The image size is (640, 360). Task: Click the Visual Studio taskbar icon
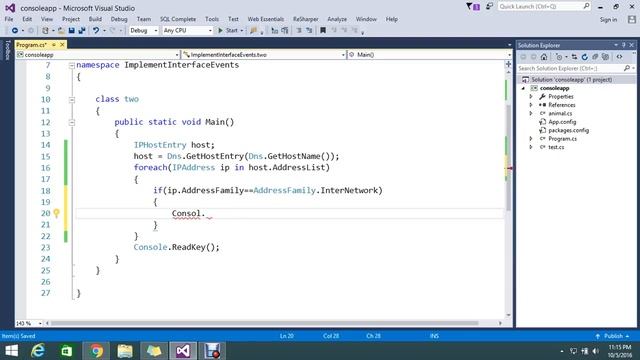(183, 351)
